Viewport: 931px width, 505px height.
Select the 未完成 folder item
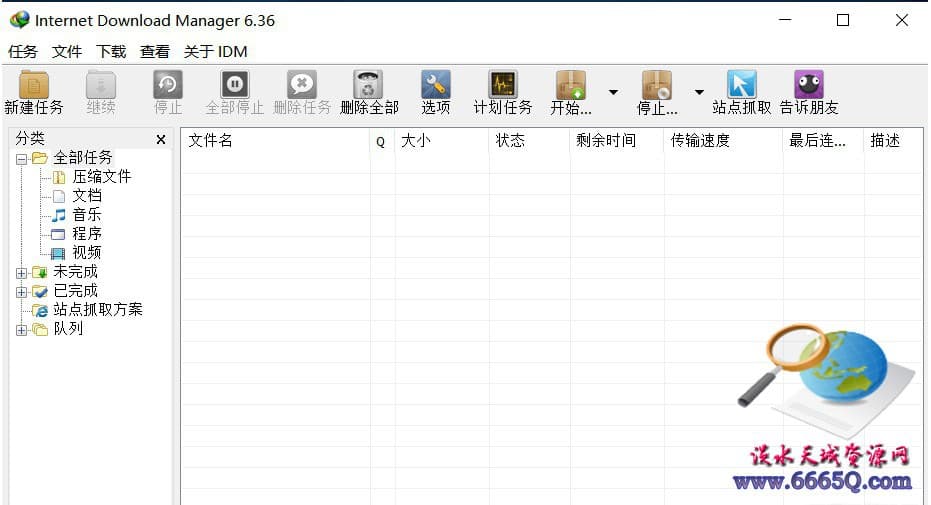coord(75,272)
